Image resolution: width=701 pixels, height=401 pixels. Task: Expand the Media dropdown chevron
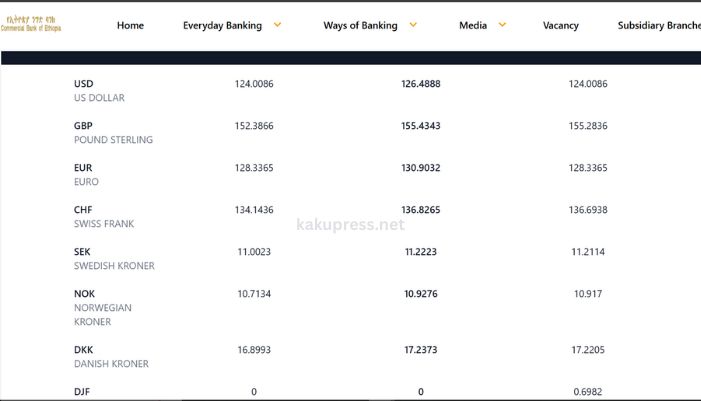pos(502,24)
